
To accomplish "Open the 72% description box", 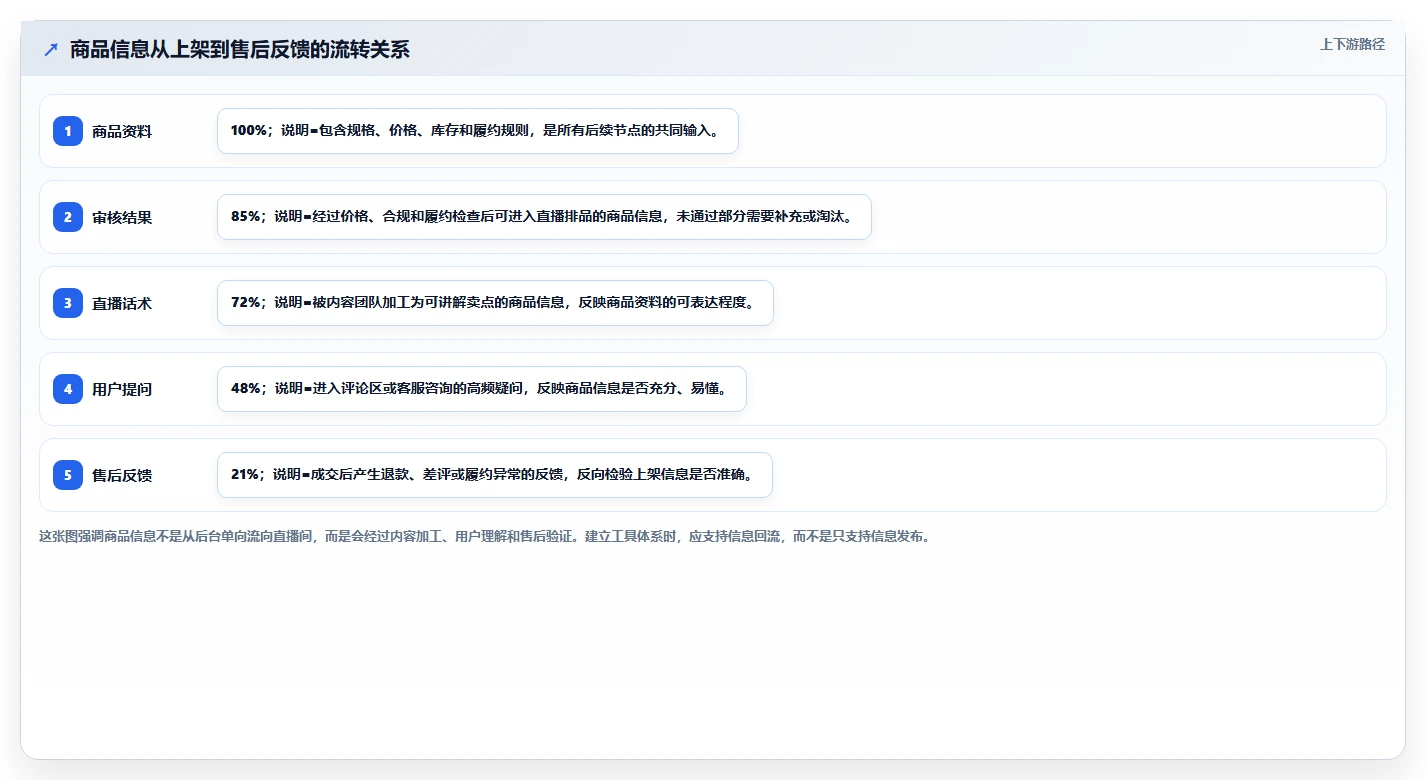I will pyautogui.click(x=495, y=303).
